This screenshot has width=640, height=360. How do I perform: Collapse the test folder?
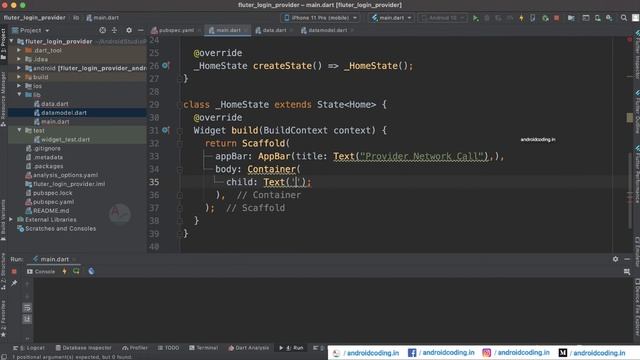tap(19, 130)
